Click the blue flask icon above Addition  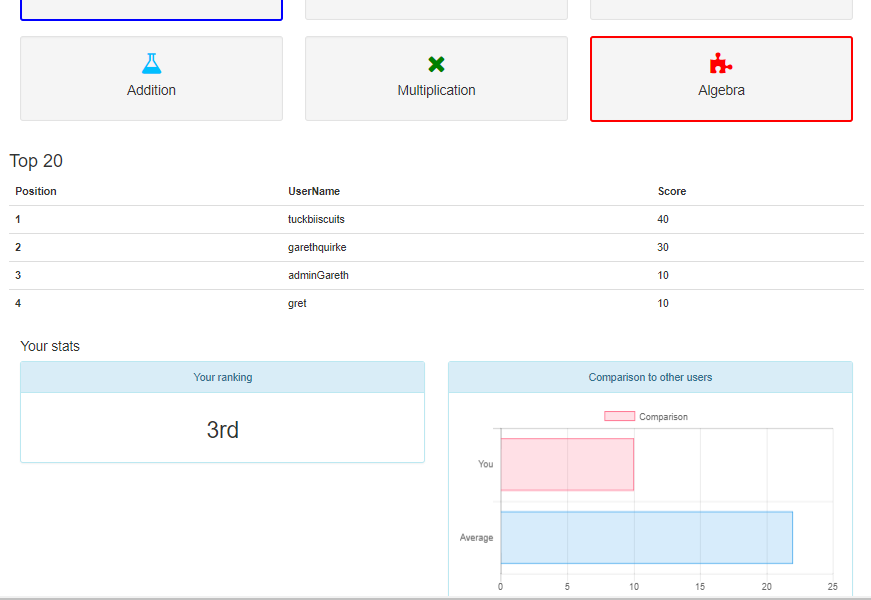pos(151,64)
